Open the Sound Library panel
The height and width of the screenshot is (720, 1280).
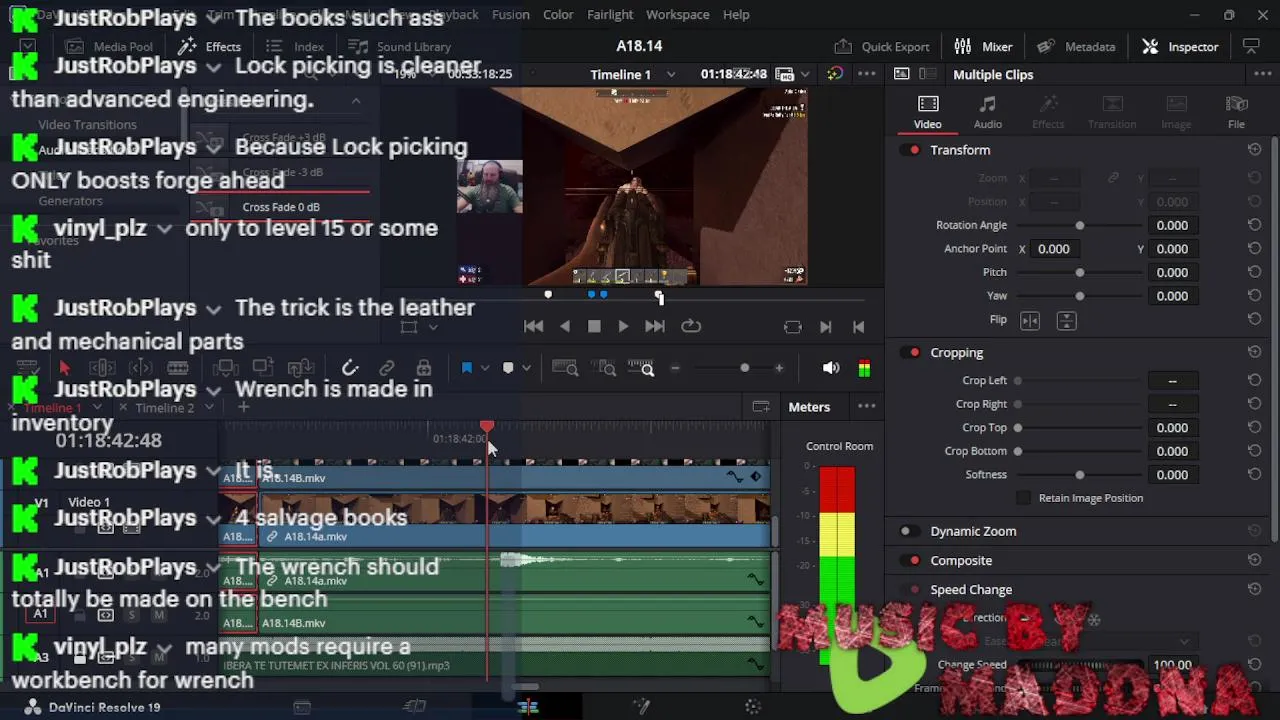tap(400, 47)
